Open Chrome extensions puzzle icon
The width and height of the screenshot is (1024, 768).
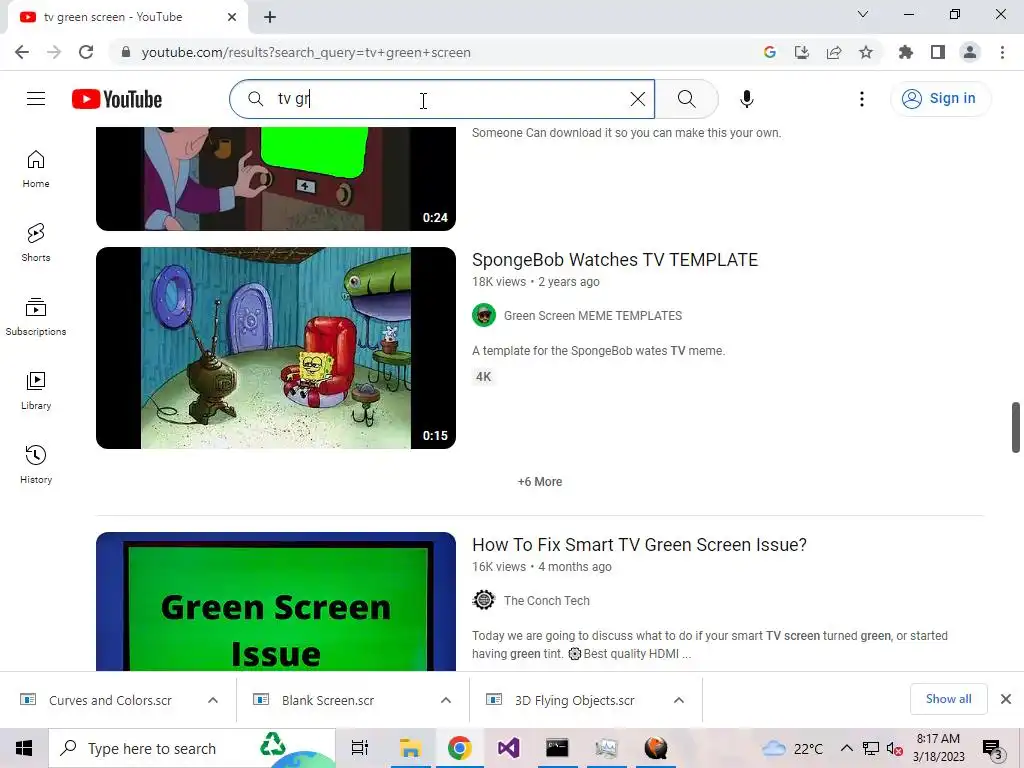(x=906, y=52)
